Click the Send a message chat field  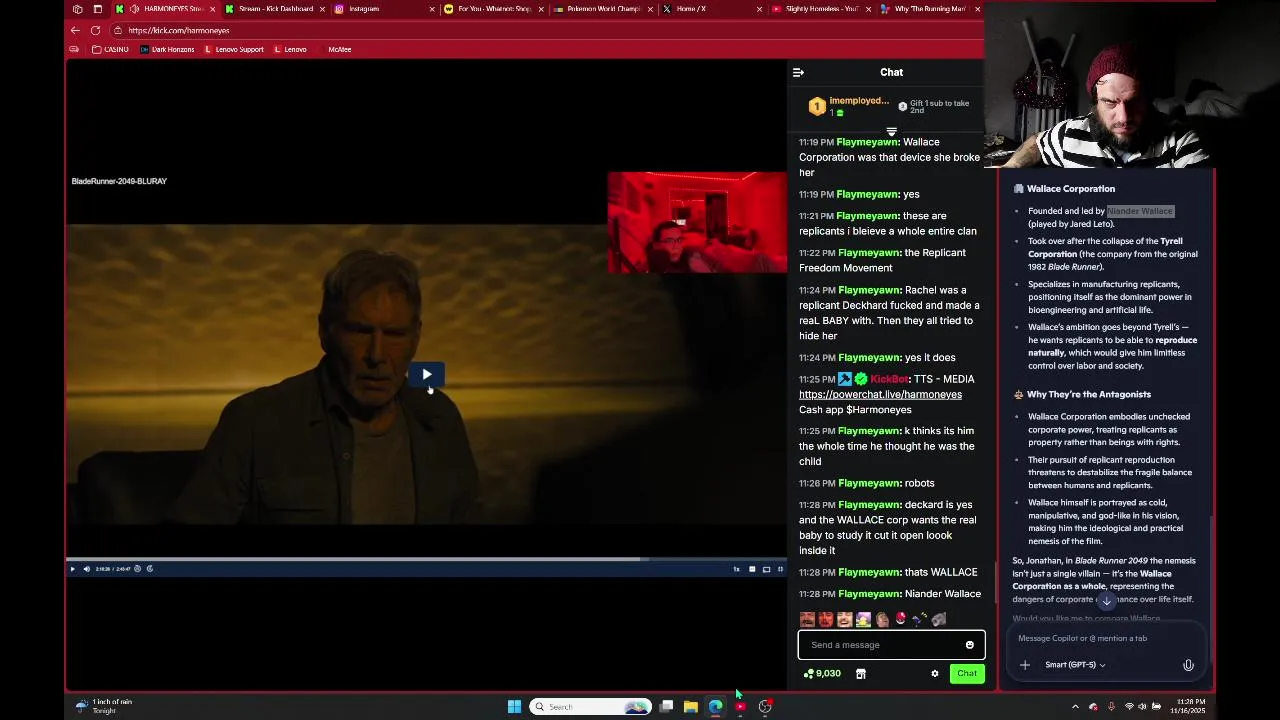pos(891,645)
